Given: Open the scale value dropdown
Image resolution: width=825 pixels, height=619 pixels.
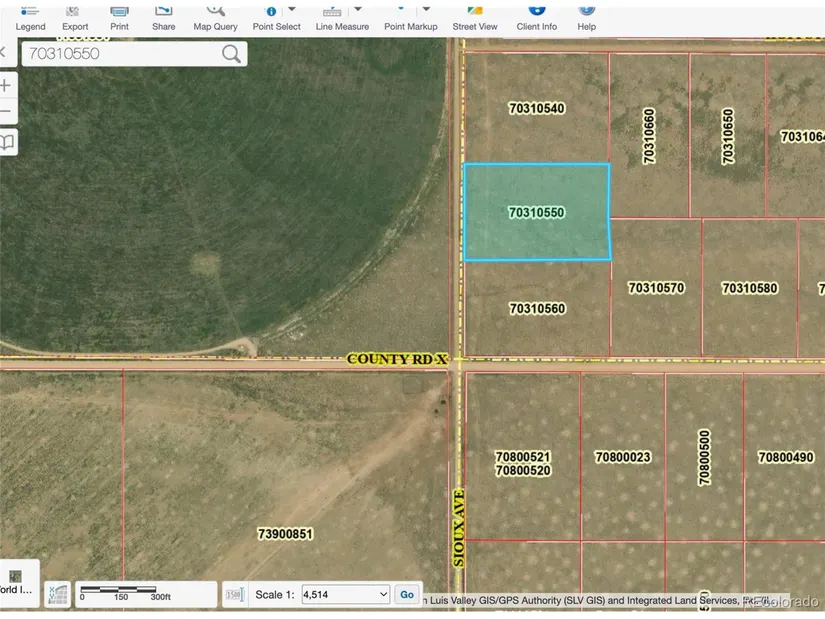Looking at the screenshot, I should (x=345, y=594).
